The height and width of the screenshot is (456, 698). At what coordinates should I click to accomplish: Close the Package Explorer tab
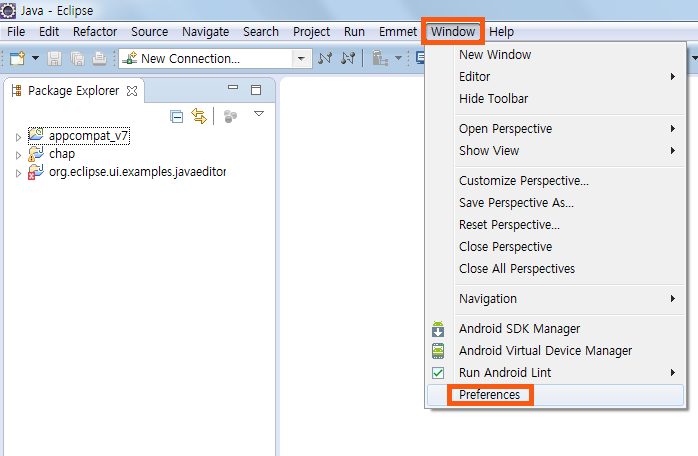132,91
